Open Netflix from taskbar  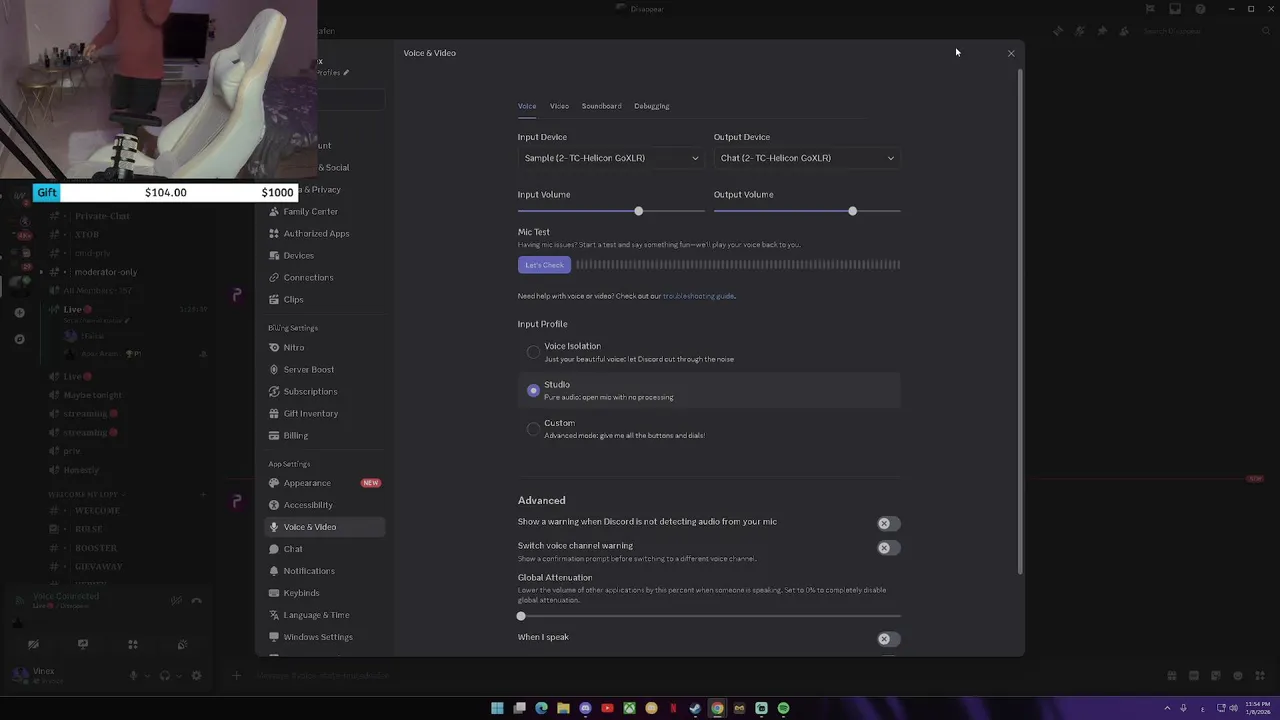pyautogui.click(x=673, y=708)
